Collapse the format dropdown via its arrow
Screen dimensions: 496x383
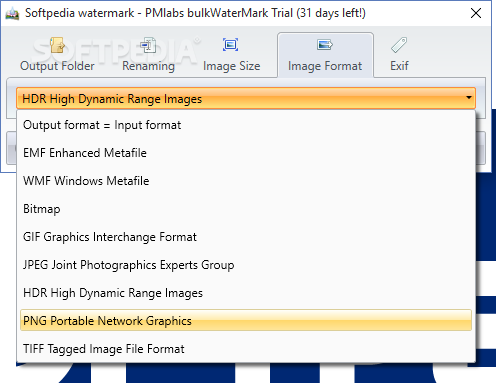pyautogui.click(x=469, y=98)
